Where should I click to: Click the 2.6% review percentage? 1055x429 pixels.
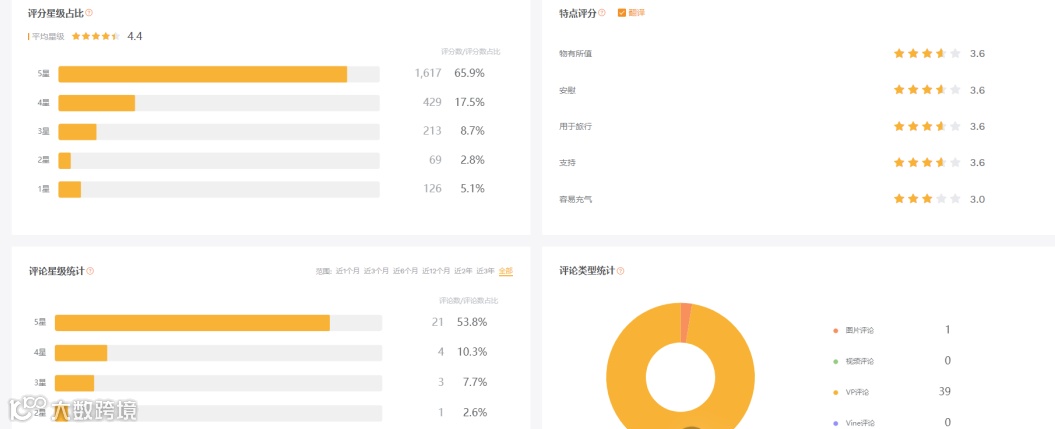[474, 413]
